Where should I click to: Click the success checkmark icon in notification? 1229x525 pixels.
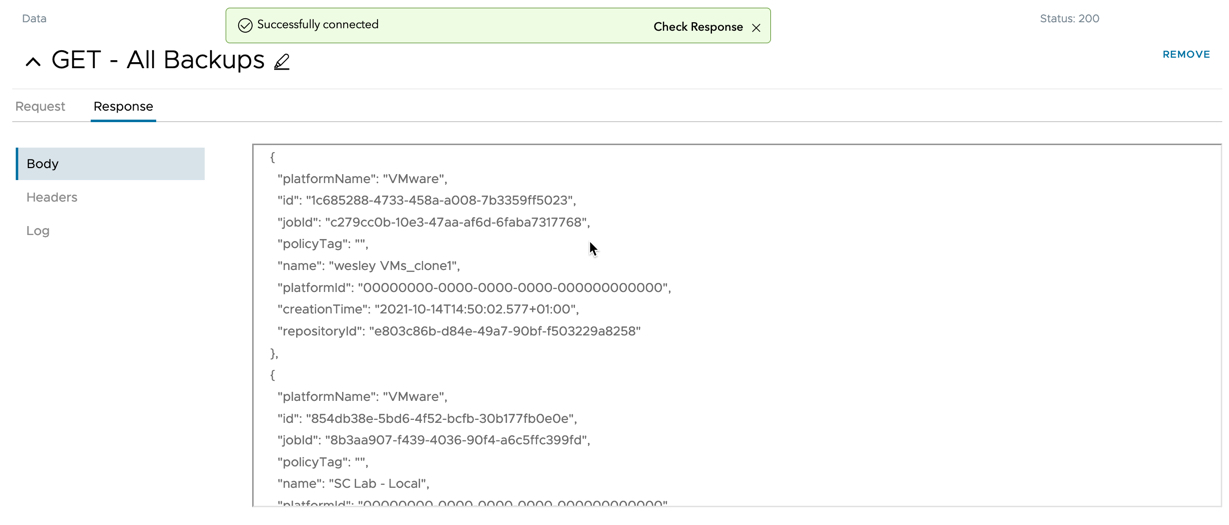tap(245, 25)
